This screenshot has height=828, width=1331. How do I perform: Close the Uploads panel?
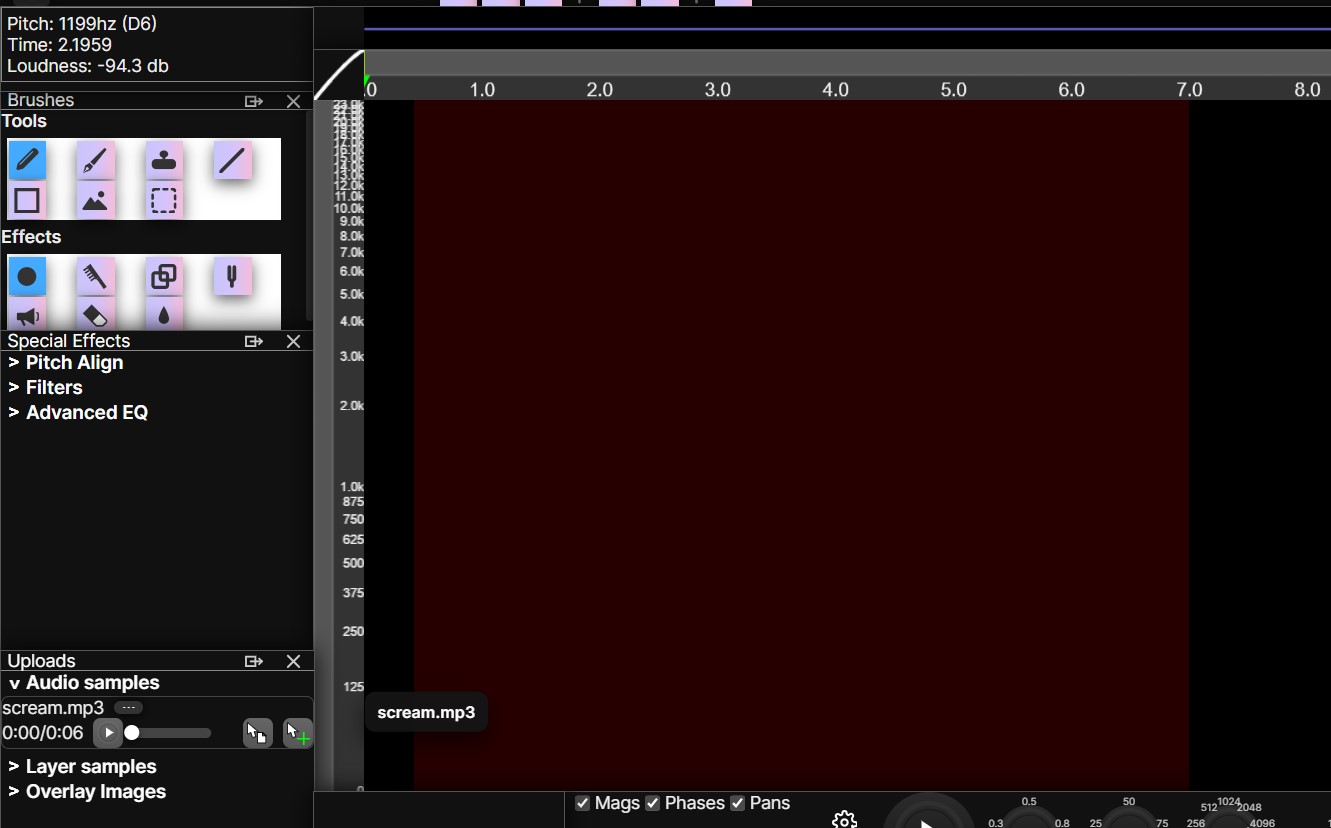[293, 661]
